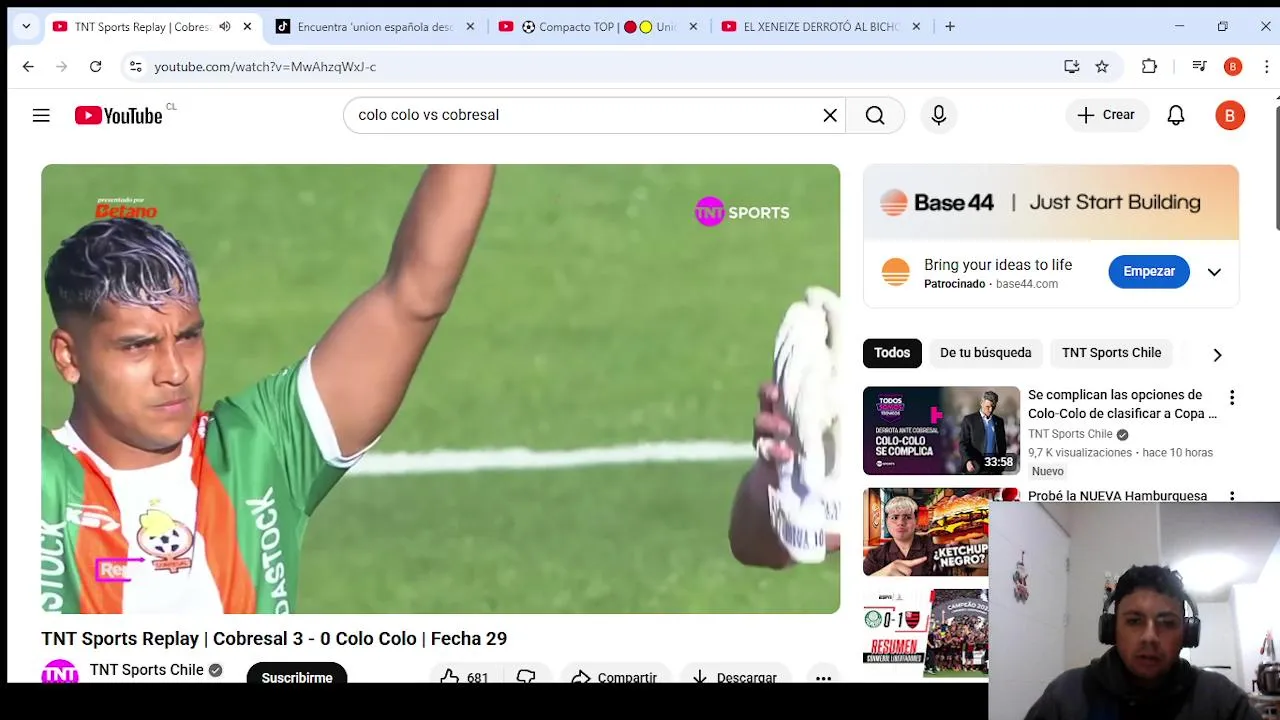The image size is (1280, 720).
Task: Open options for Se complican las opciones video
Action: click(1232, 398)
